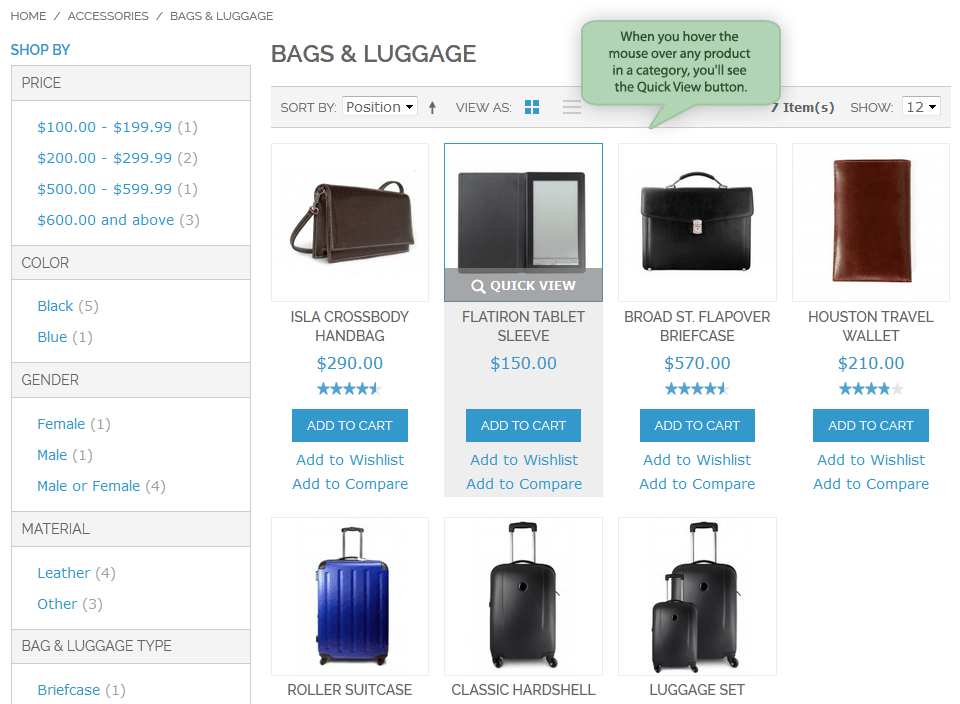Open Quick View on Flatiron Tablet Sleeve
The height and width of the screenshot is (704, 960).
click(523, 285)
